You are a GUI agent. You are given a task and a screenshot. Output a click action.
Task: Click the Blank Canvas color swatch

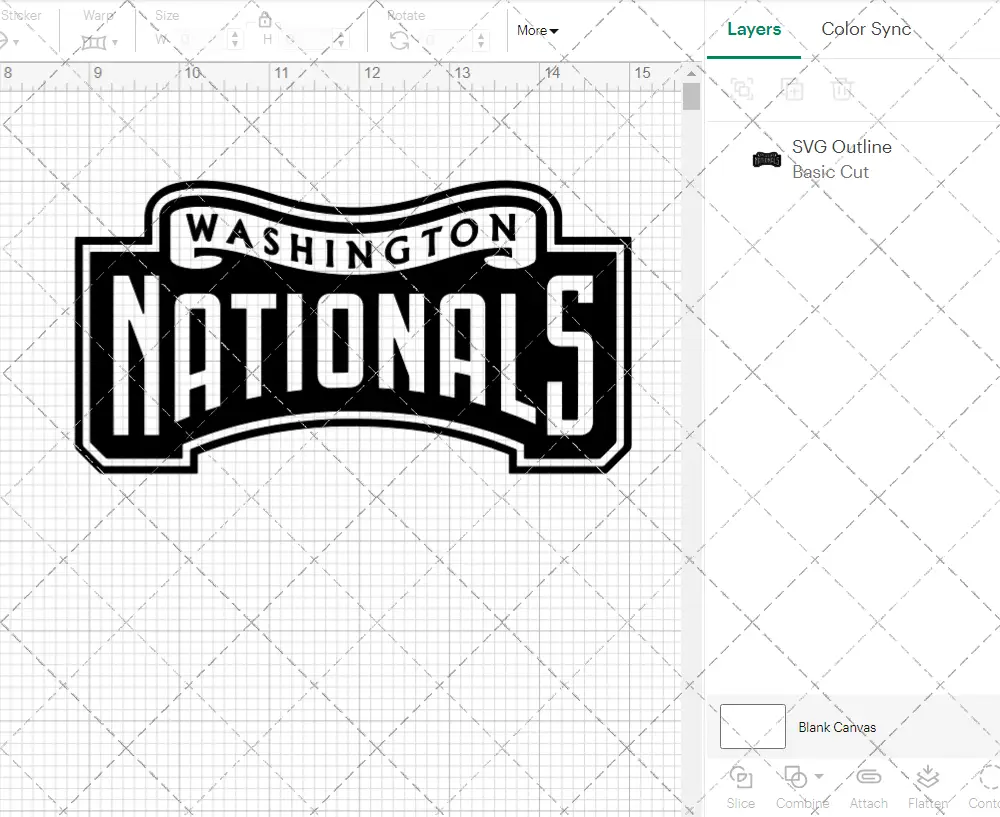tap(752, 727)
